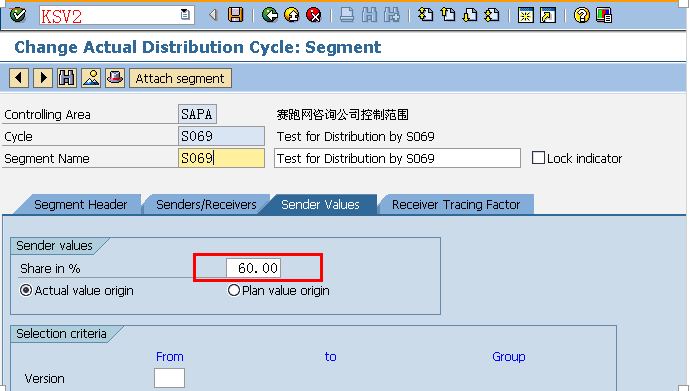
Task: Go to the previous segment arrow button
Action: coord(19,78)
